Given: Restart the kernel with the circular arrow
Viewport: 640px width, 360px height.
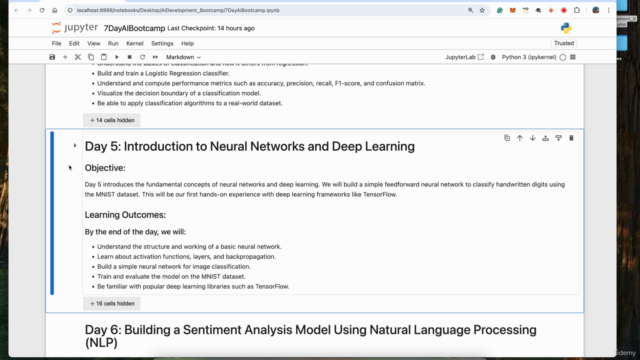Looking at the screenshot, I should click(x=142, y=57).
